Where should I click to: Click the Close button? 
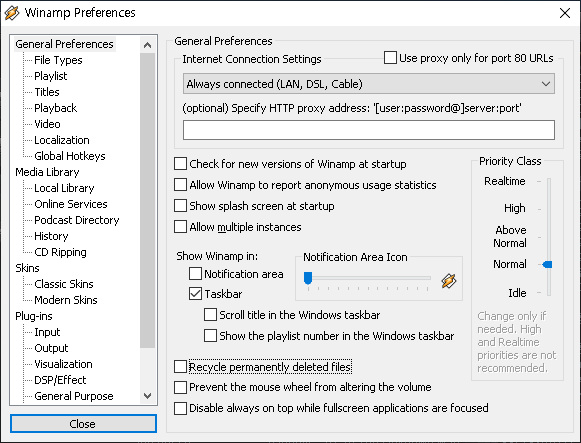click(x=83, y=424)
